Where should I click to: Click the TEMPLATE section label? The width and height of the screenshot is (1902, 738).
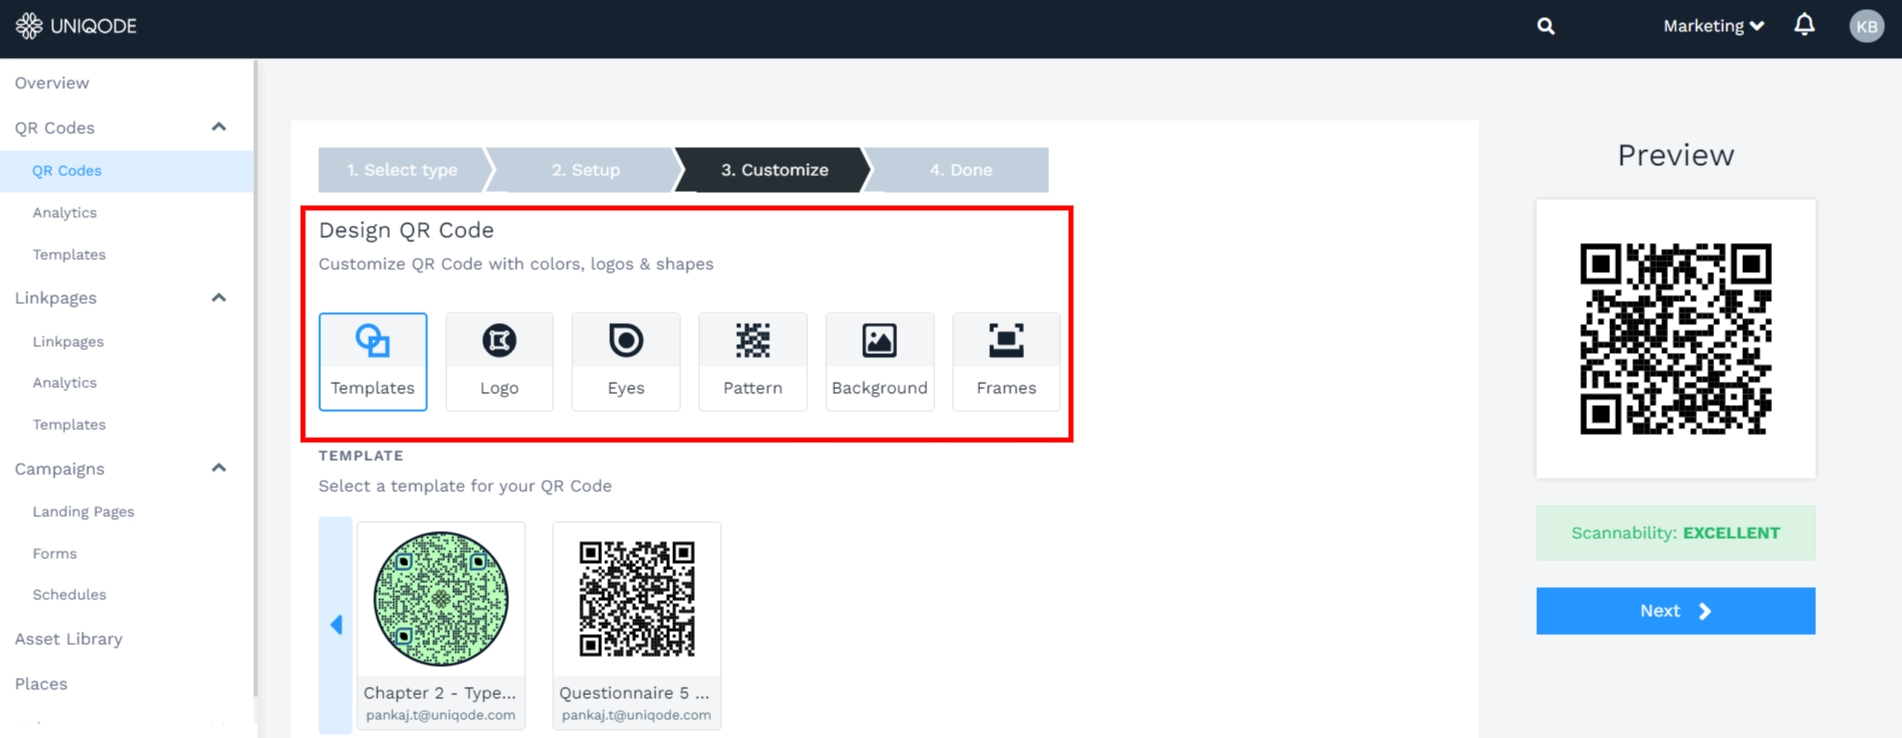click(x=361, y=456)
